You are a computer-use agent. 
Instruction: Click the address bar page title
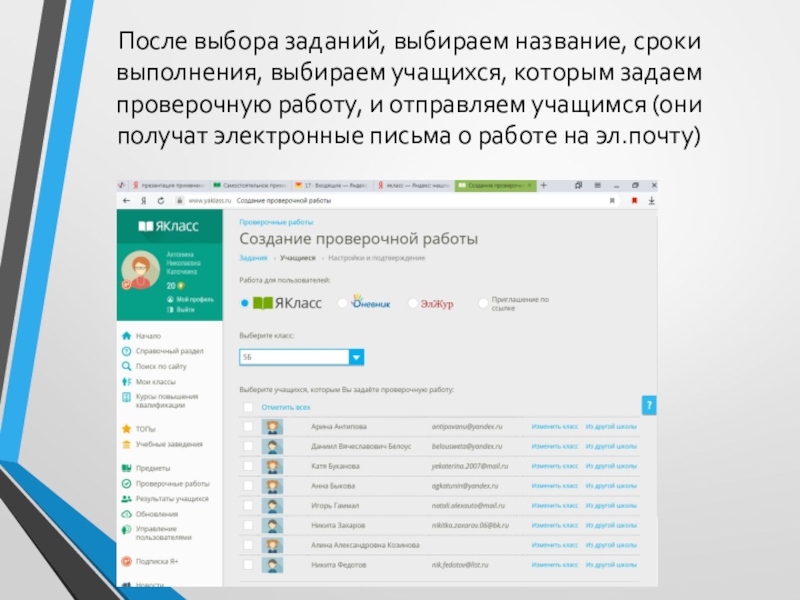click(284, 201)
